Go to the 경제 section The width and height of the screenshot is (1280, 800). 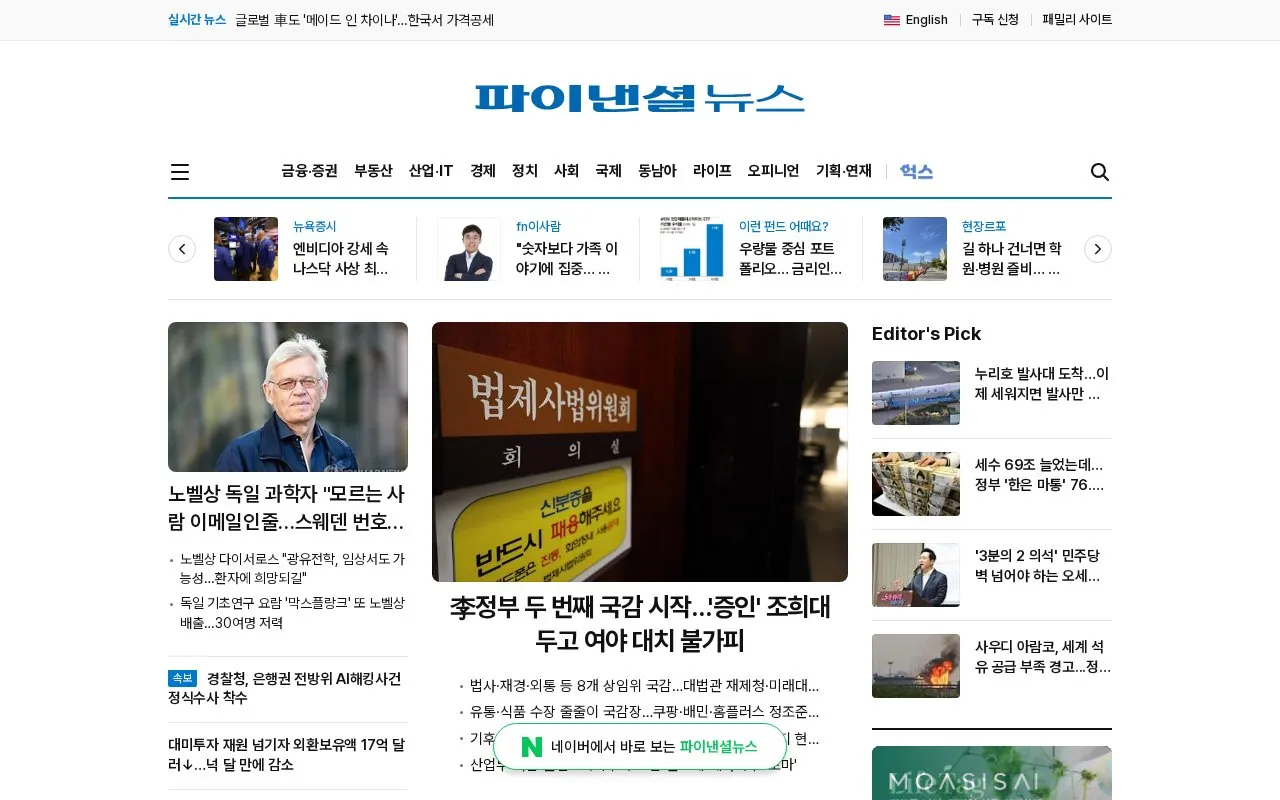483,171
